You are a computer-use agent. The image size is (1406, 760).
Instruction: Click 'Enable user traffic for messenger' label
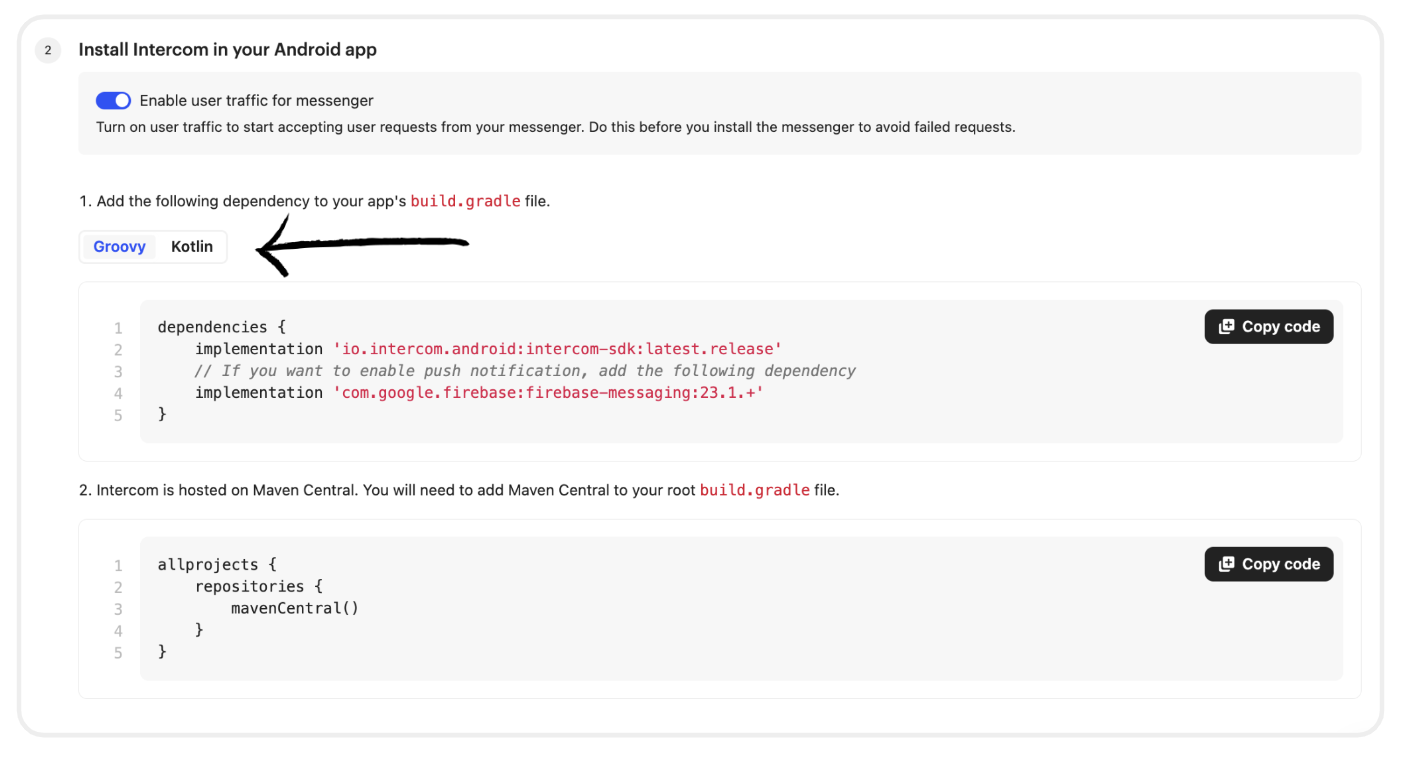[257, 101]
